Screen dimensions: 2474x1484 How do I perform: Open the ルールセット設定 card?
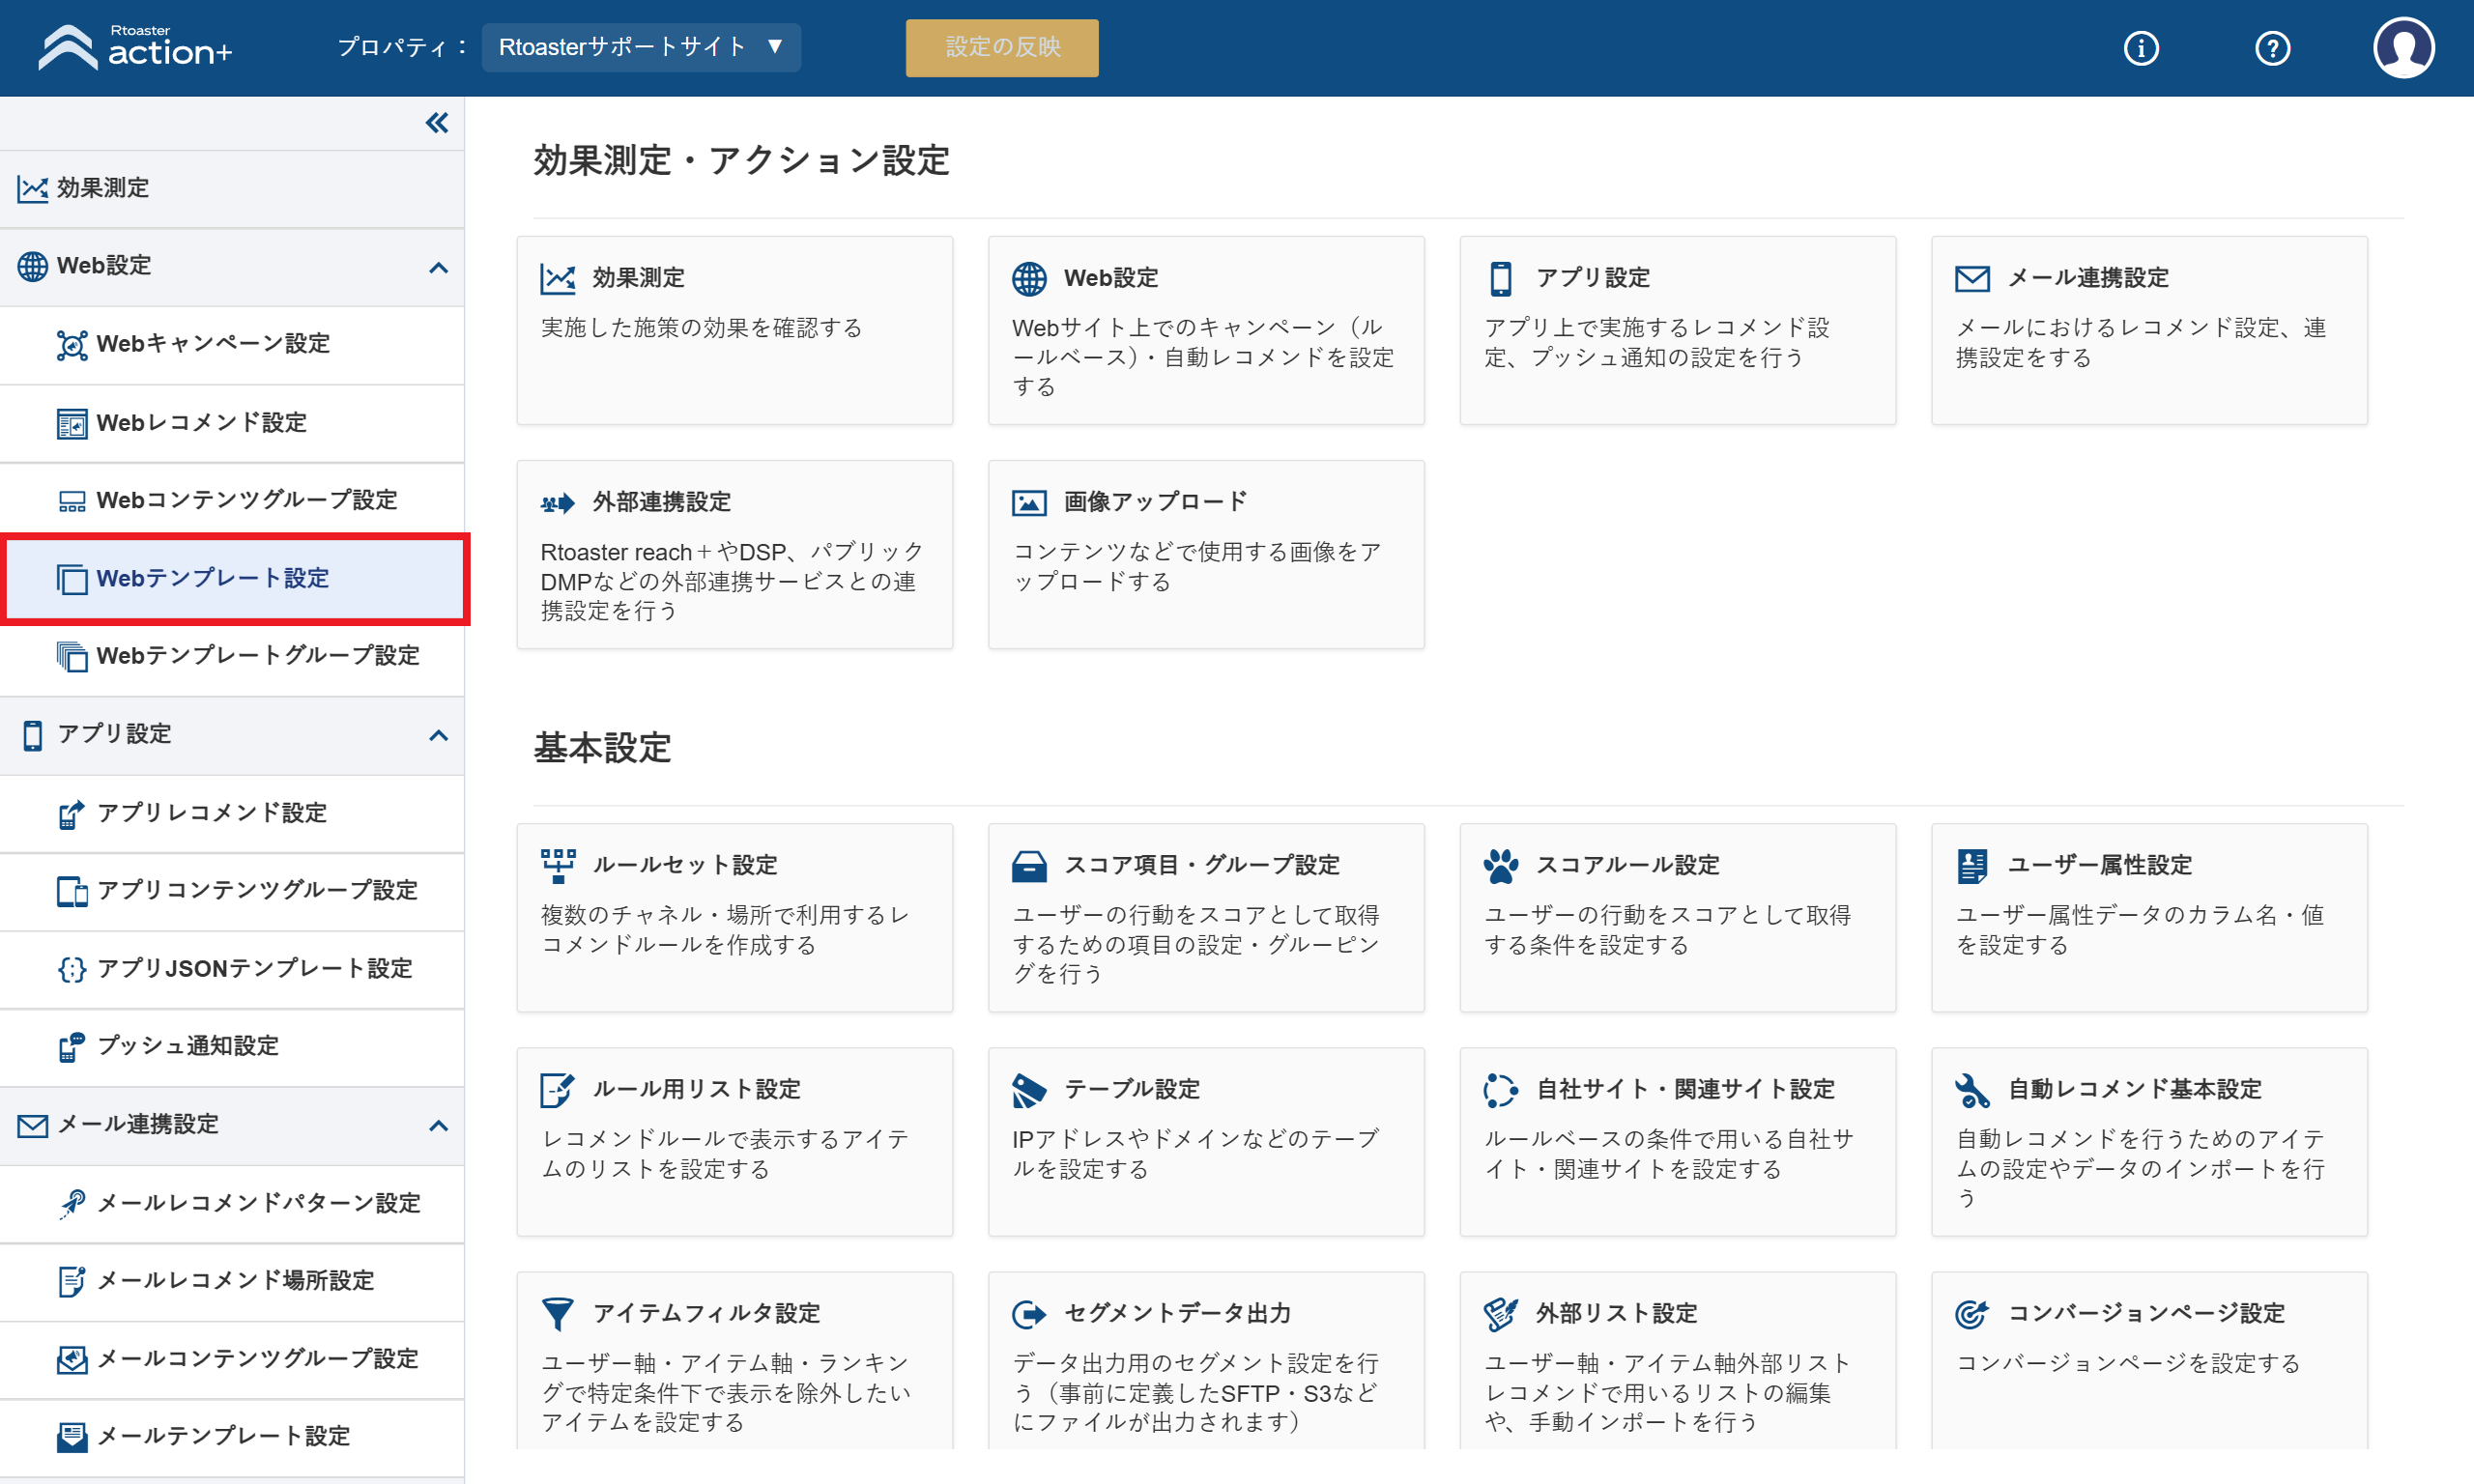point(735,918)
